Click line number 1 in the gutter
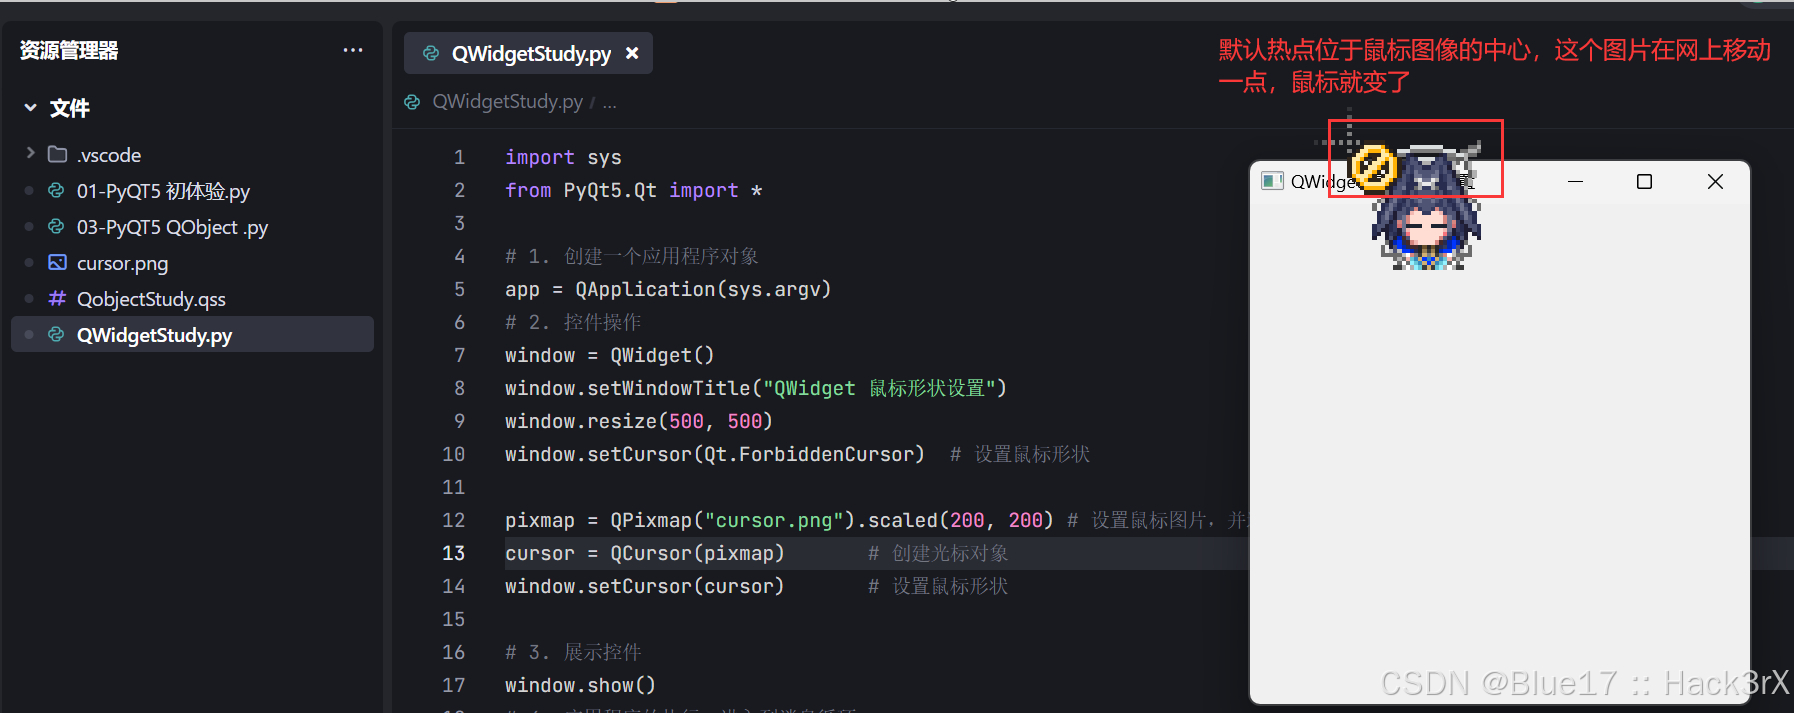 point(459,157)
